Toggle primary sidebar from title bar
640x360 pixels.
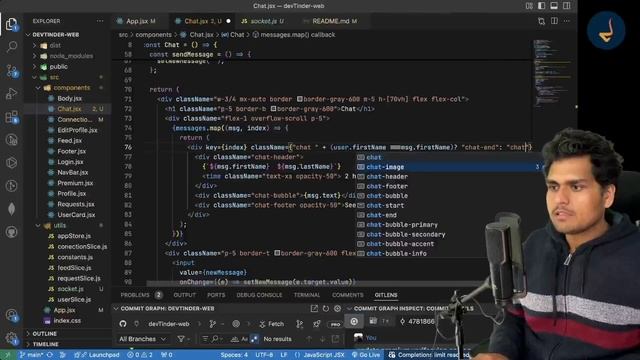541,6
